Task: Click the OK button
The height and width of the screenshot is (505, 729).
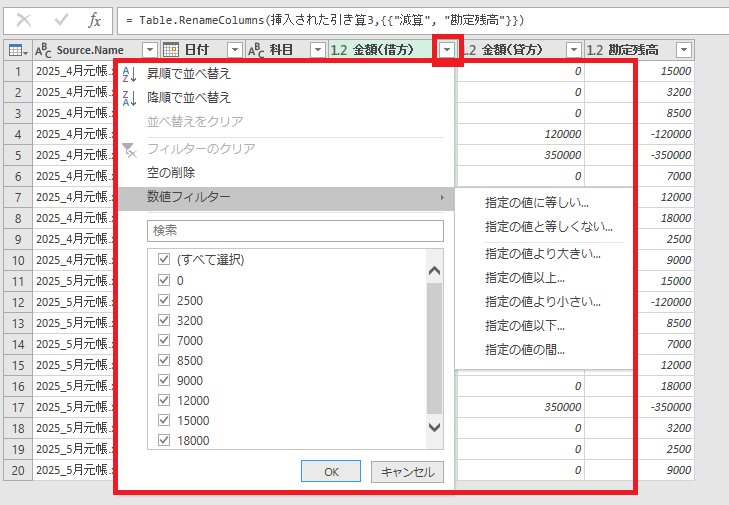Action: [x=331, y=472]
